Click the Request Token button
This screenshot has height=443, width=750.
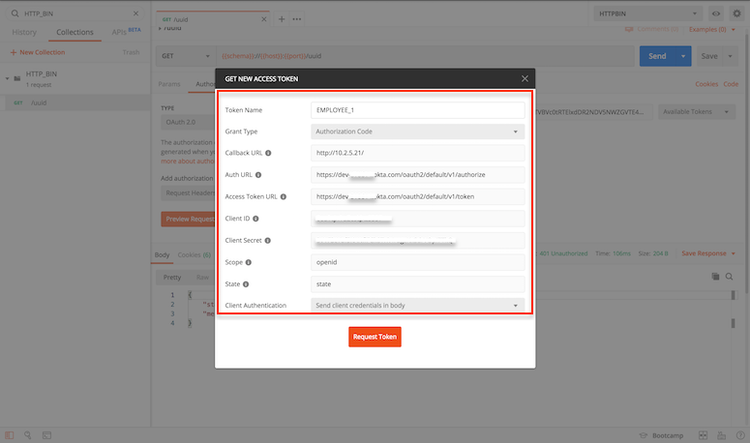click(x=375, y=337)
